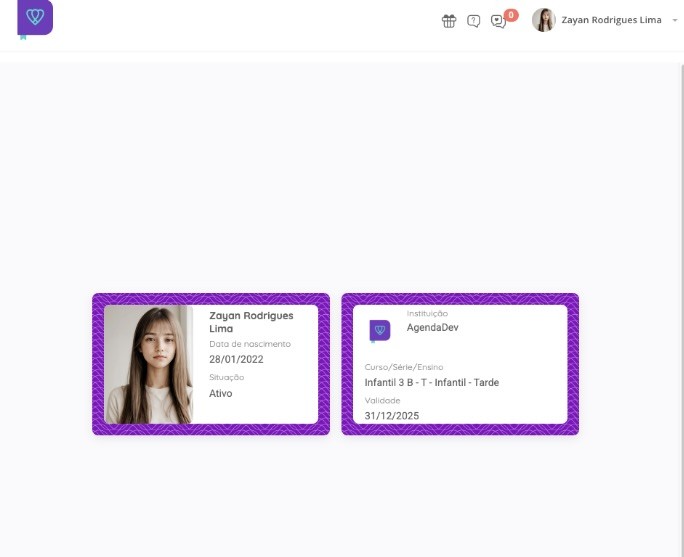Expand the Zayan Rodrigues Lima account dropdown arrow
The height and width of the screenshot is (557, 684).
pyautogui.click(x=674, y=20)
